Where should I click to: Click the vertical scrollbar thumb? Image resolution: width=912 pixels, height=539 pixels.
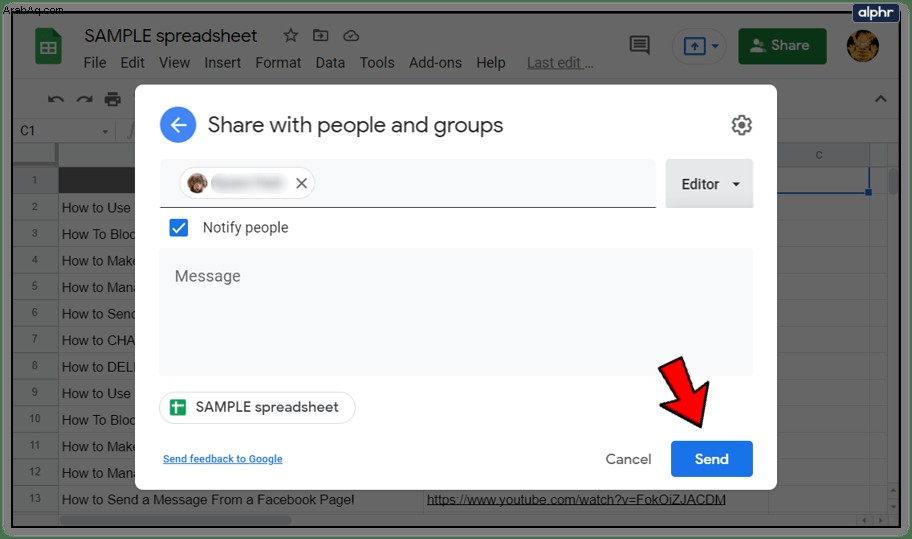[x=895, y=181]
